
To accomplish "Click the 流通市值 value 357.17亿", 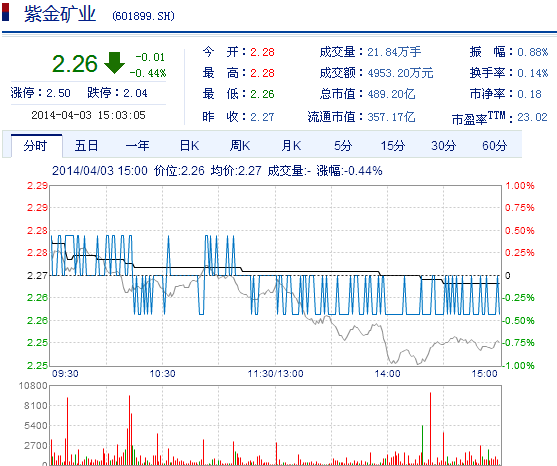I will (391, 117).
